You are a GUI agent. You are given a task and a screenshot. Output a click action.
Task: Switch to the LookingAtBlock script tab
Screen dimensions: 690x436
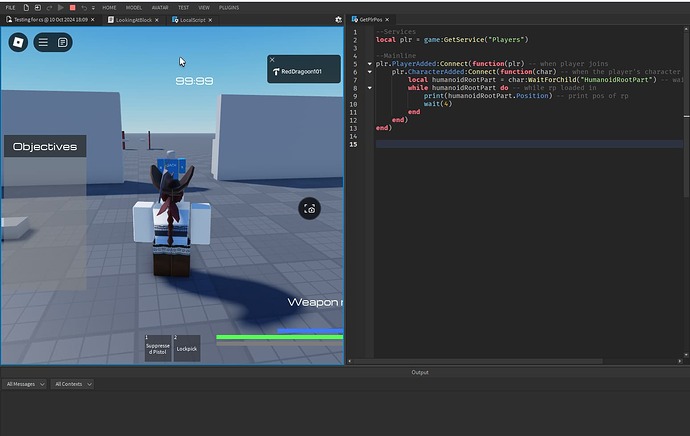tap(133, 19)
